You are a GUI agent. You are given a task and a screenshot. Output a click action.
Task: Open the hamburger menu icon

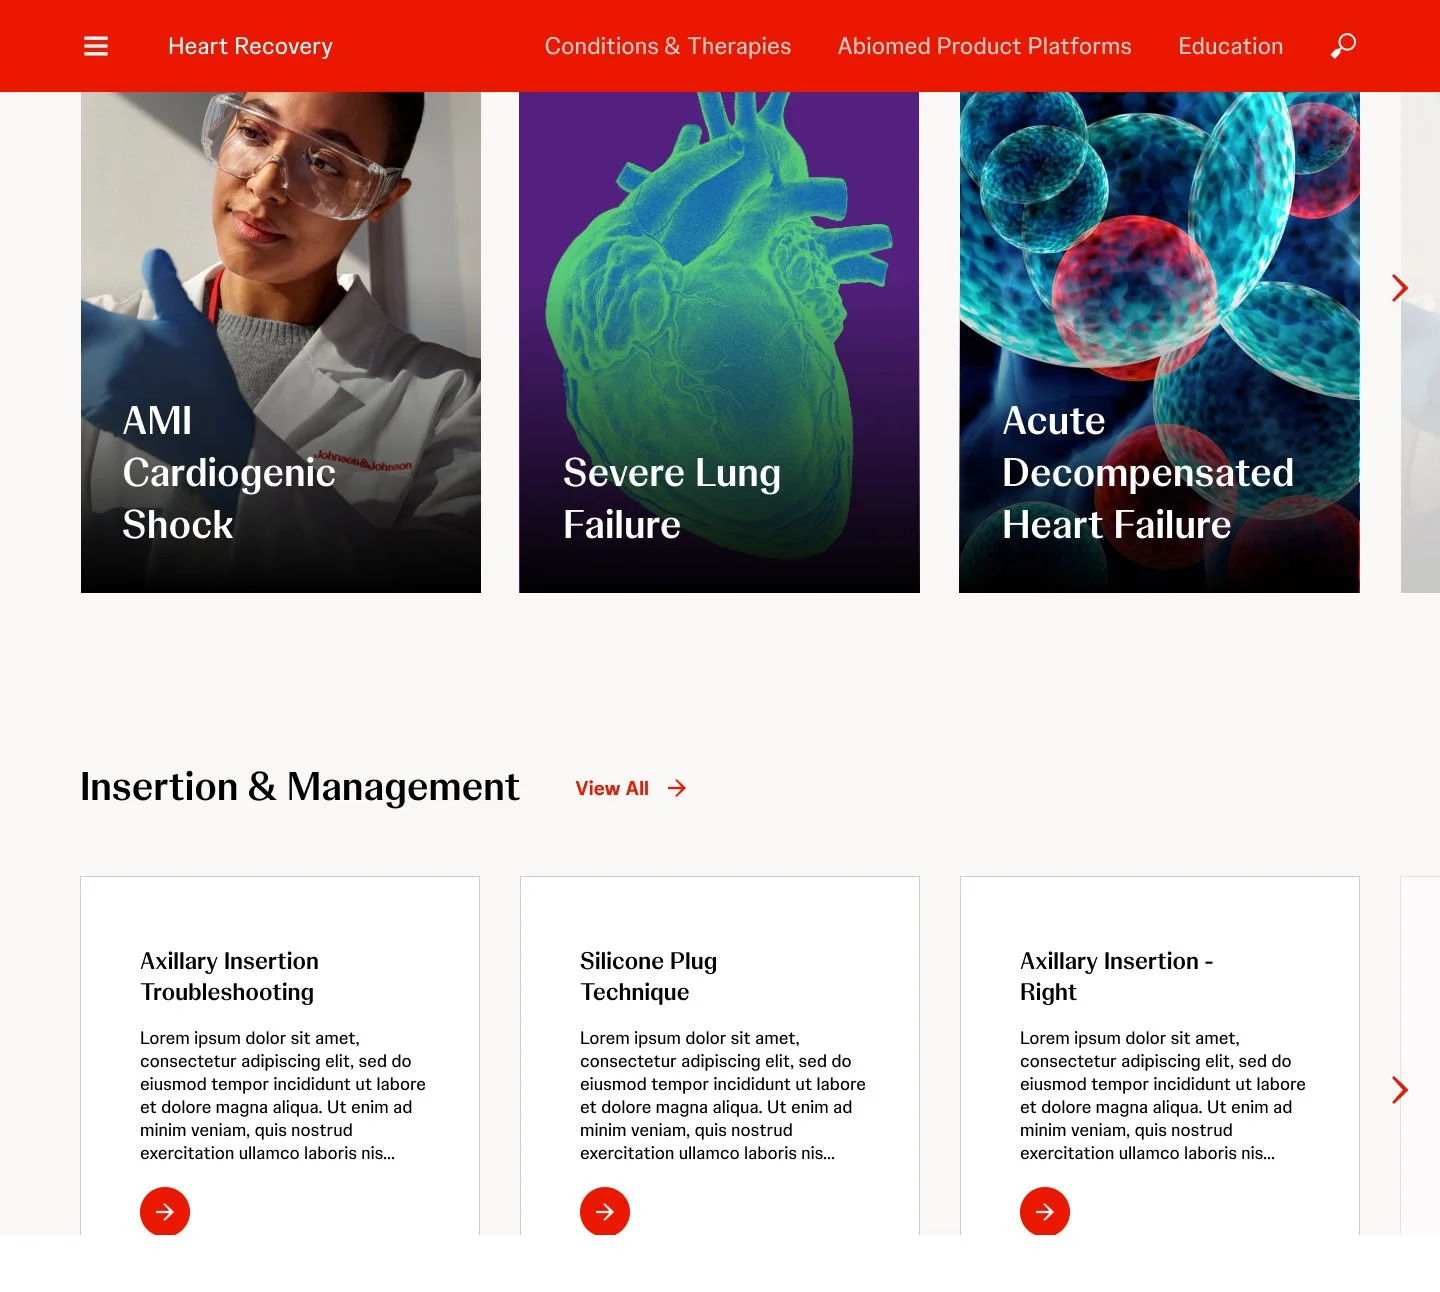point(96,46)
